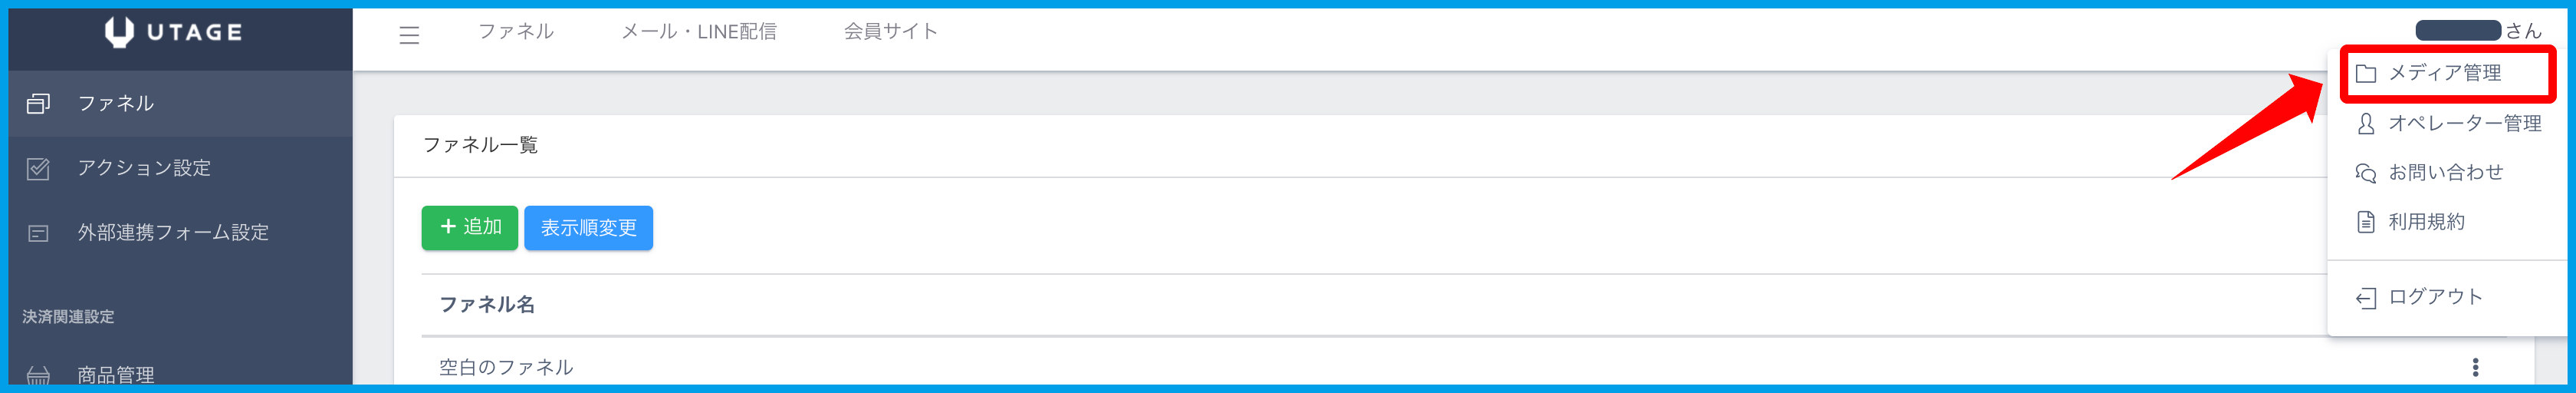This screenshot has height=393, width=2576.
Task: Click the アクション設定 checkmark icon
Action: click(38, 169)
